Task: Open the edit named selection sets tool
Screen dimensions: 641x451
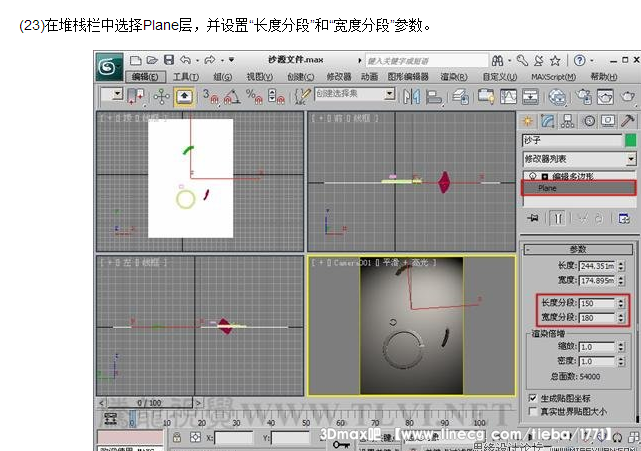Action: [303, 97]
